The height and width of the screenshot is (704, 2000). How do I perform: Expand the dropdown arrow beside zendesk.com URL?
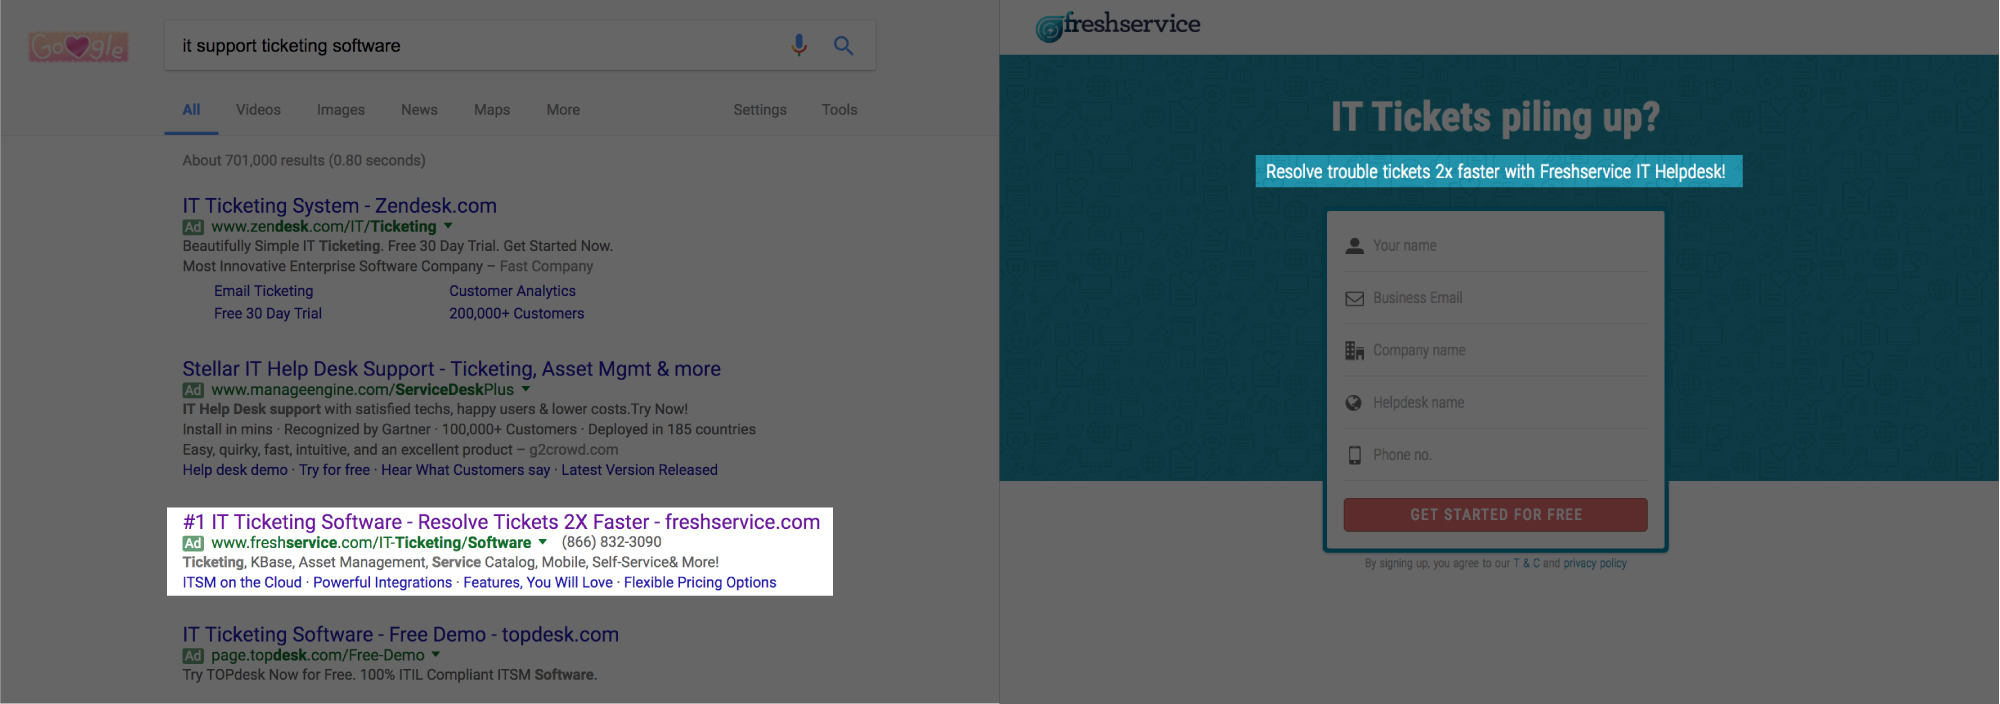click(448, 226)
